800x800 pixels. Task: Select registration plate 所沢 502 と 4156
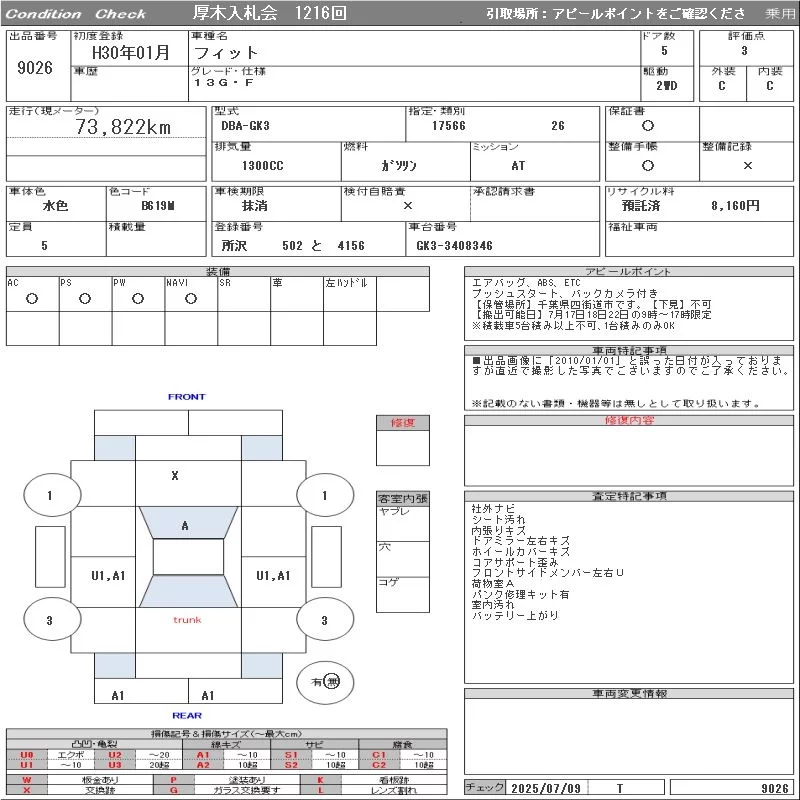(293, 246)
